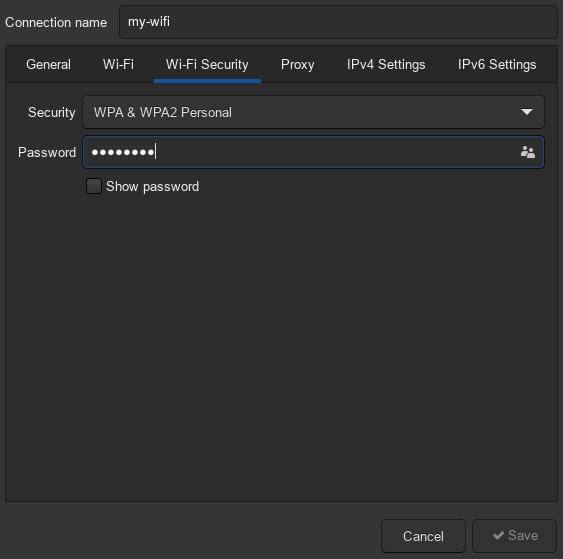563x559 pixels.
Task: Click the Security field label
Action: point(52,112)
